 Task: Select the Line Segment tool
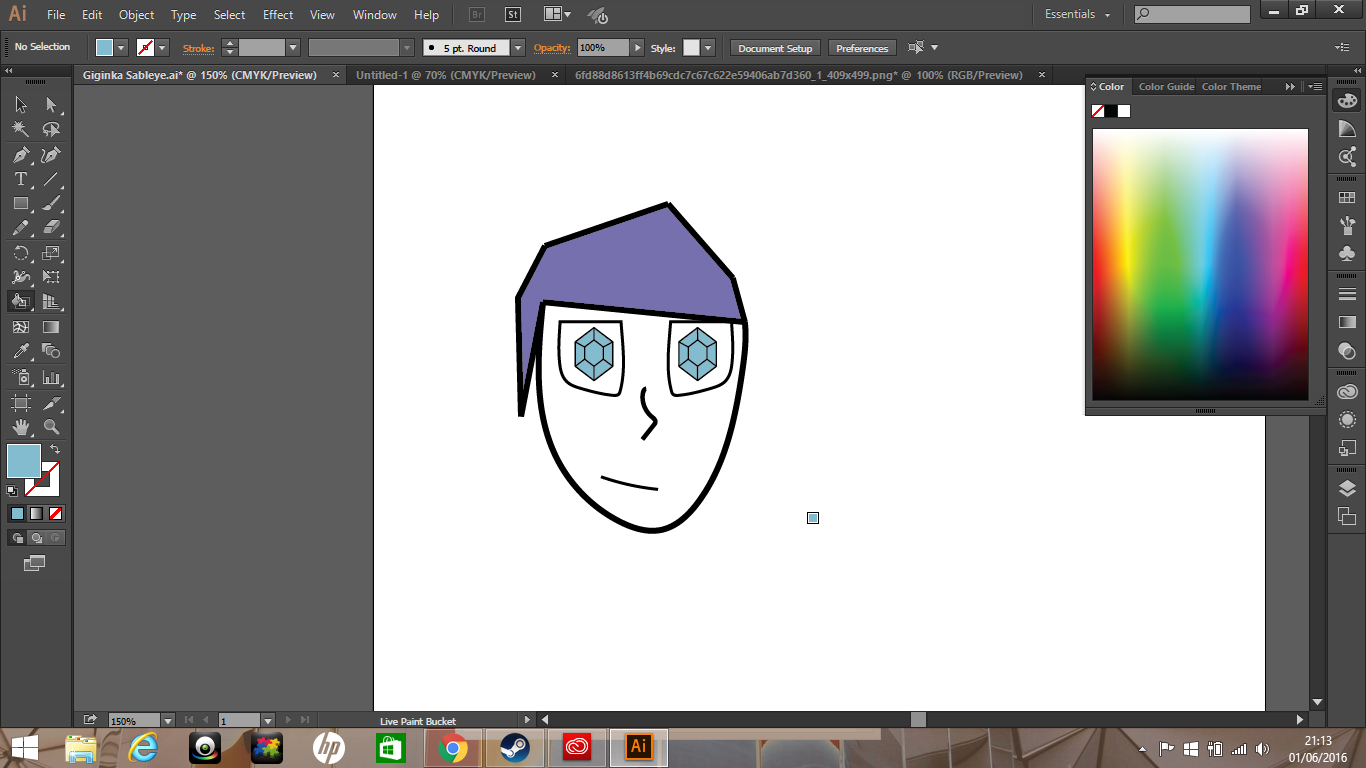51,179
